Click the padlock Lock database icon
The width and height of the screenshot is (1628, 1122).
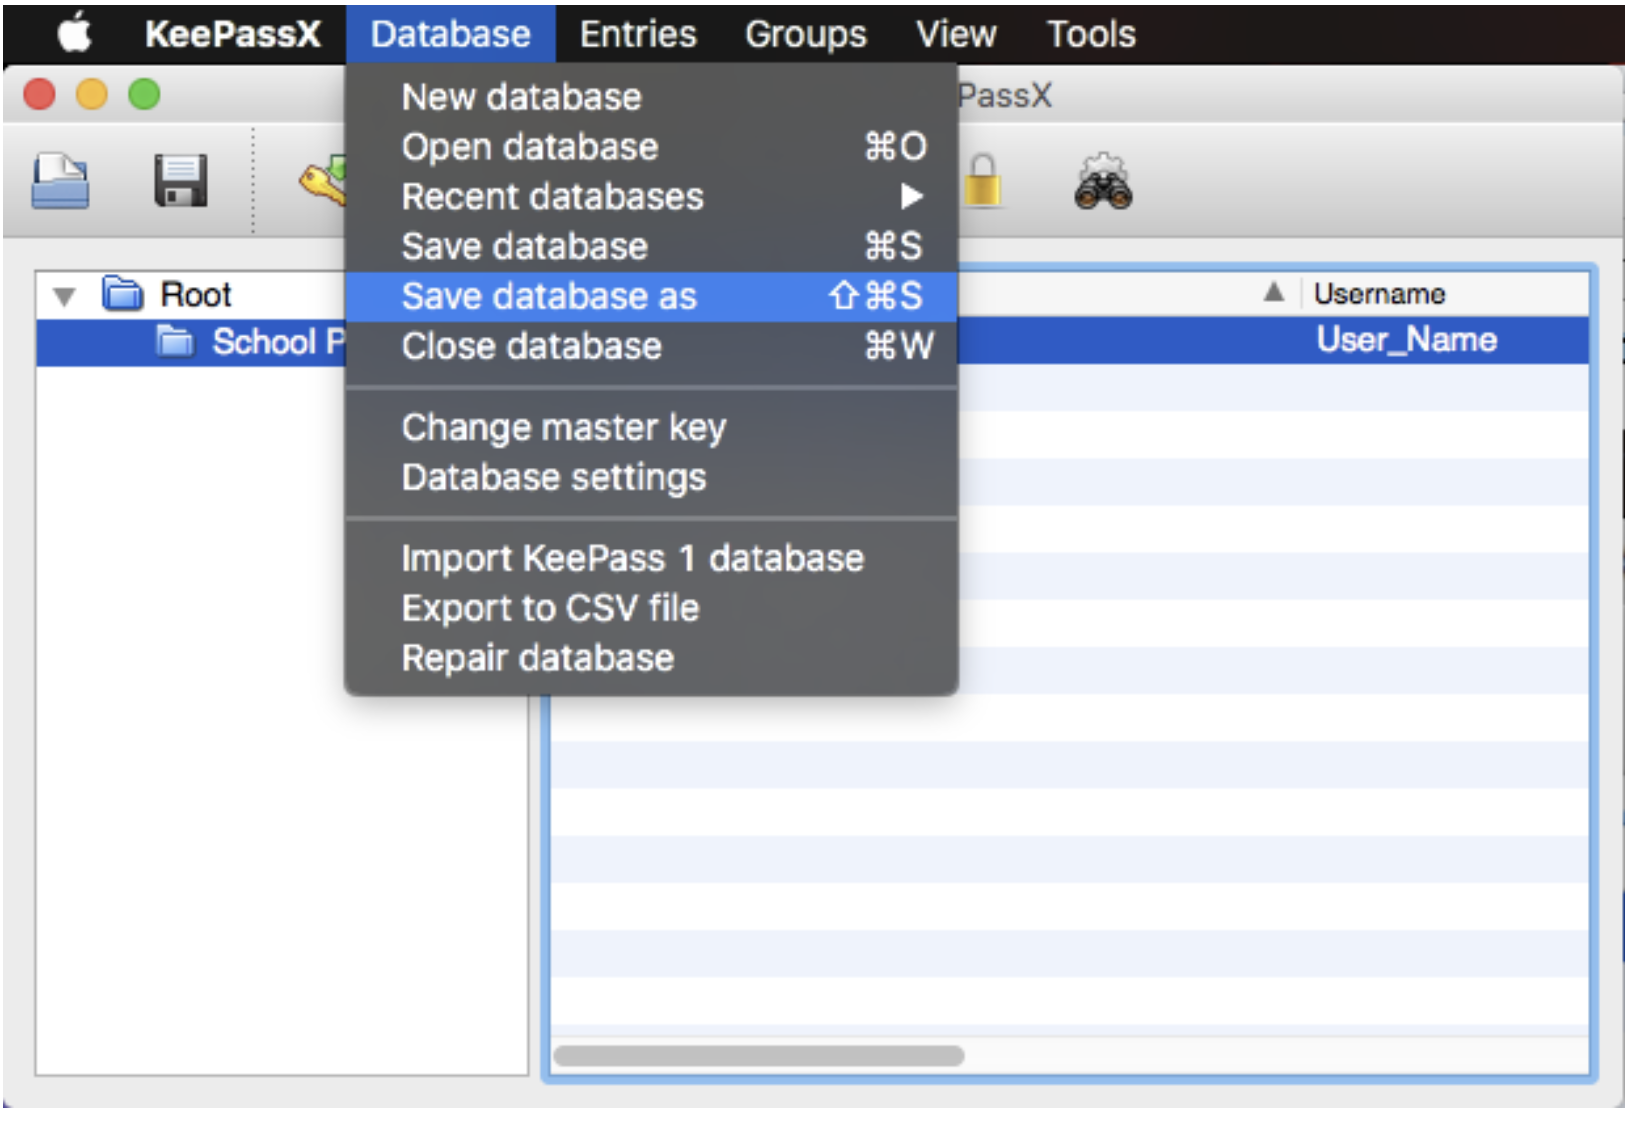click(x=983, y=181)
